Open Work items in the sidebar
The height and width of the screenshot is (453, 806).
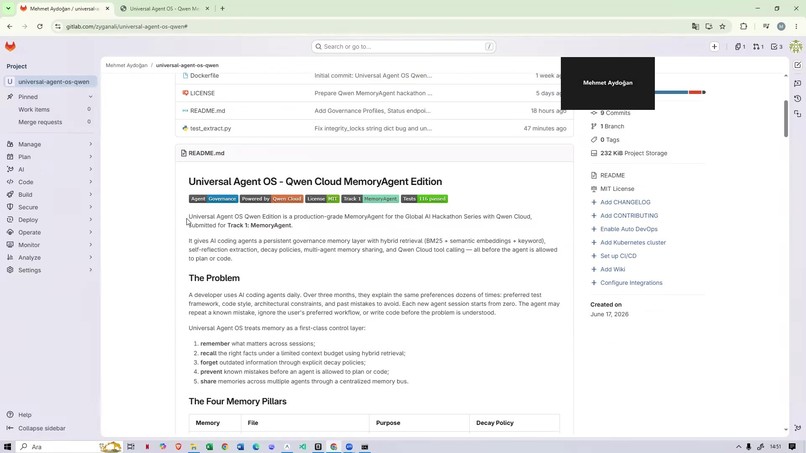49,110
